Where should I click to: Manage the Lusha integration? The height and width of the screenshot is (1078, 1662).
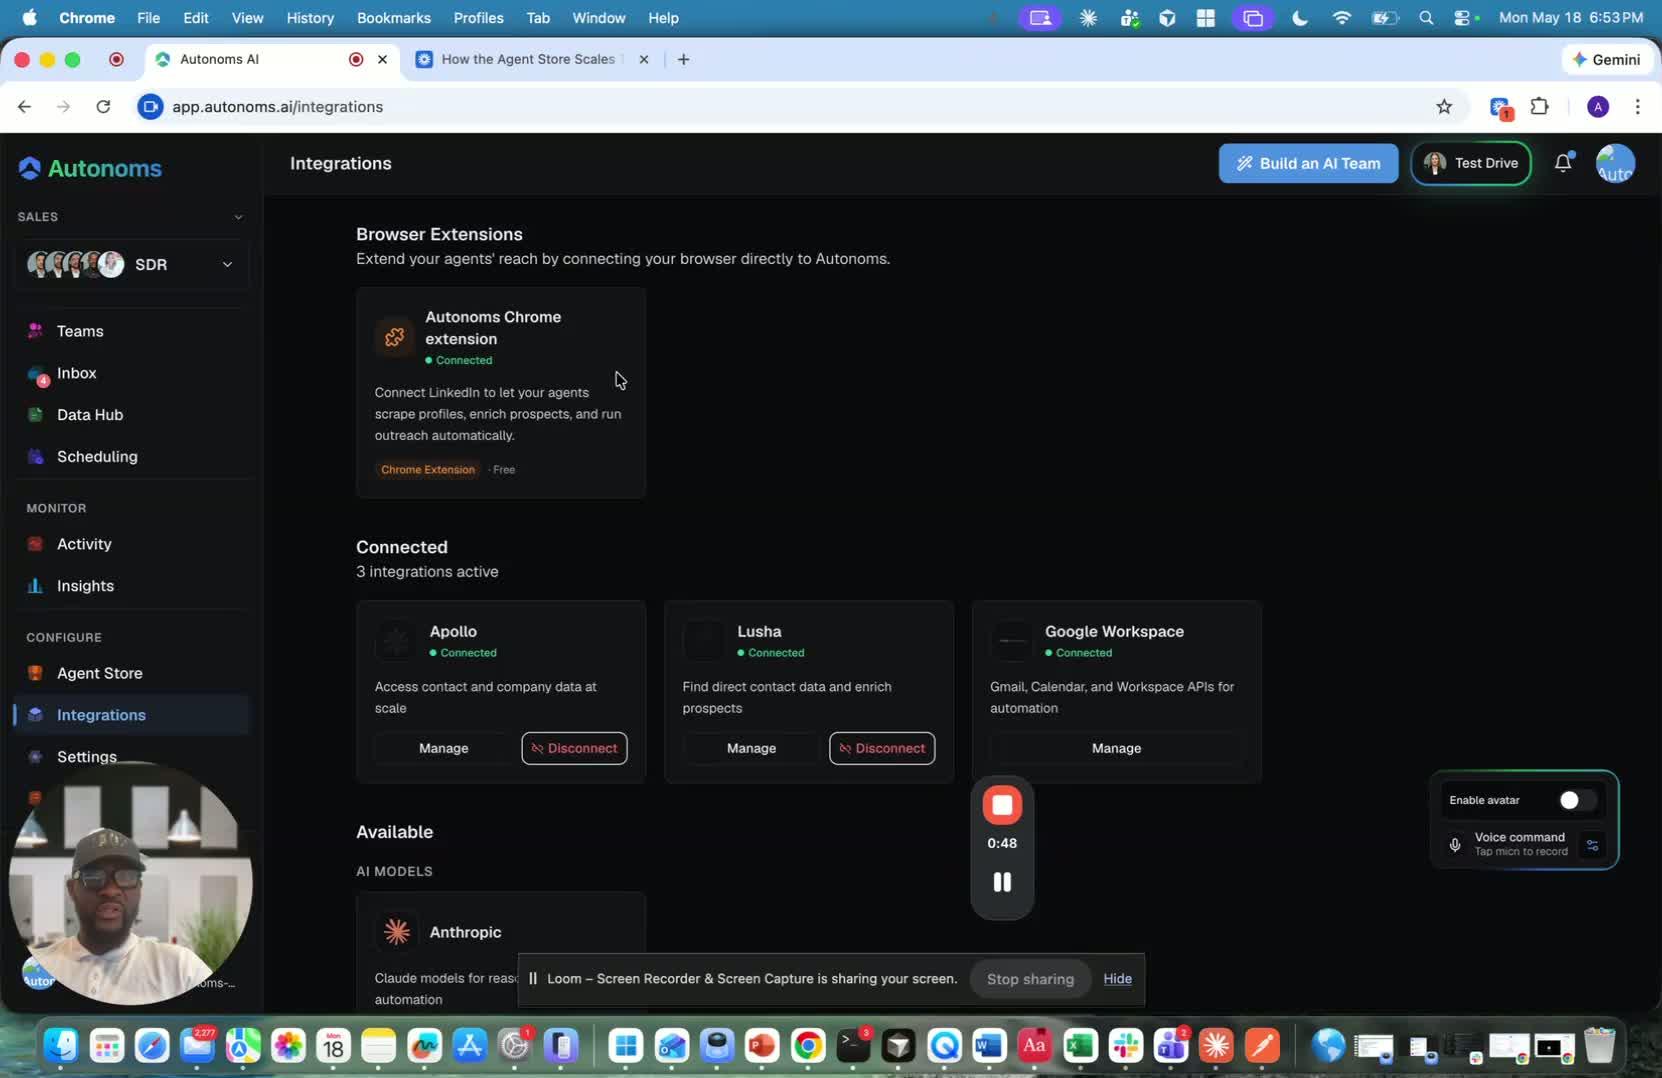[751, 748]
